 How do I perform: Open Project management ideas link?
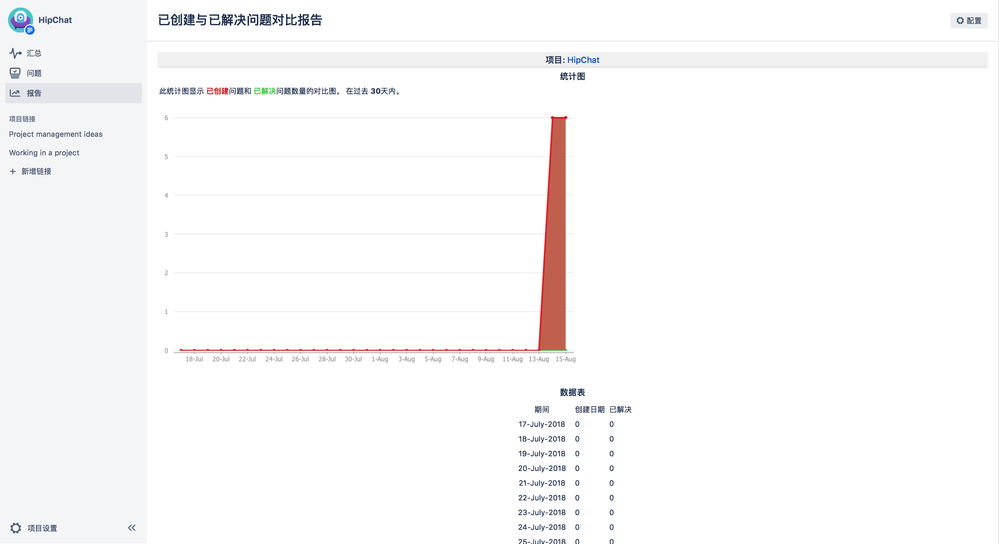[55, 134]
